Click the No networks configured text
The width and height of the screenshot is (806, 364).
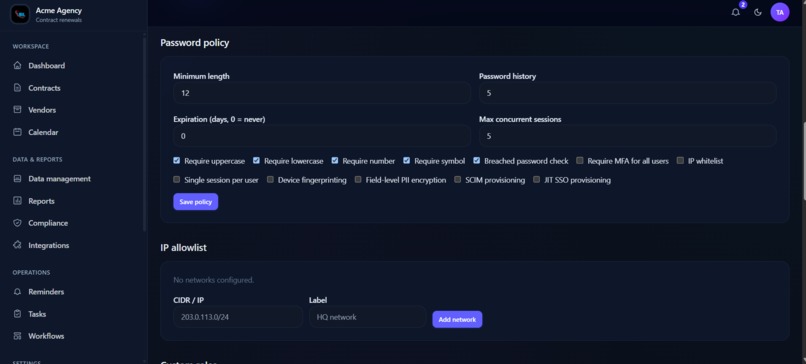[213, 280]
